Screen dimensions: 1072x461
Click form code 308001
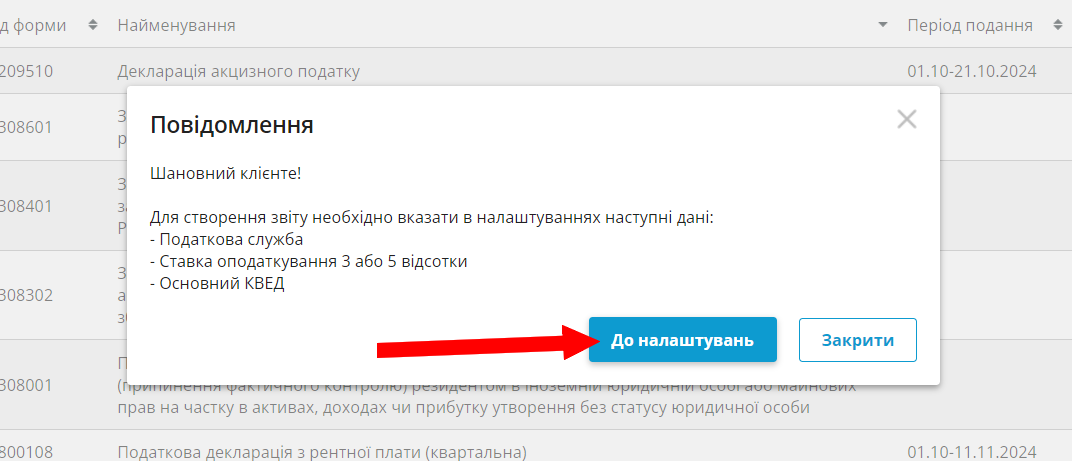pos(26,385)
